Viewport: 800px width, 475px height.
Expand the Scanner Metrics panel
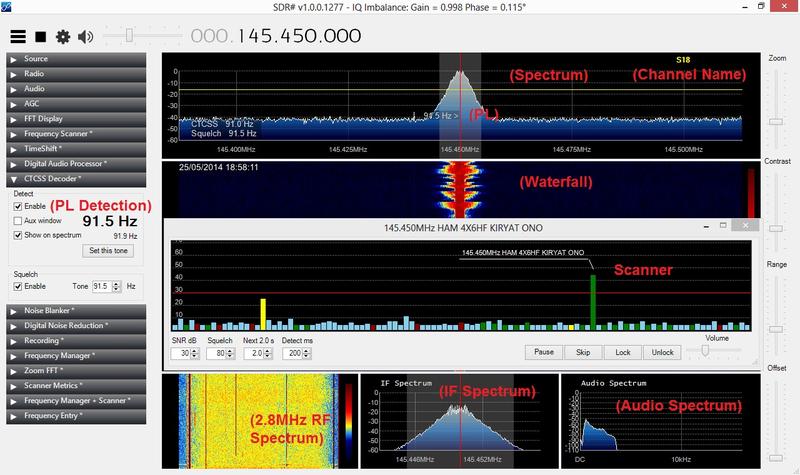(76, 386)
